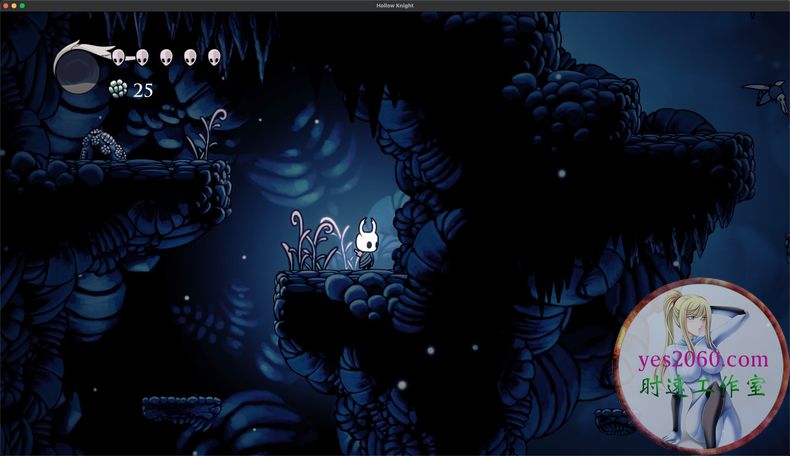Click the Hollow Knight window title
The image size is (790, 456).
[x=395, y=5]
